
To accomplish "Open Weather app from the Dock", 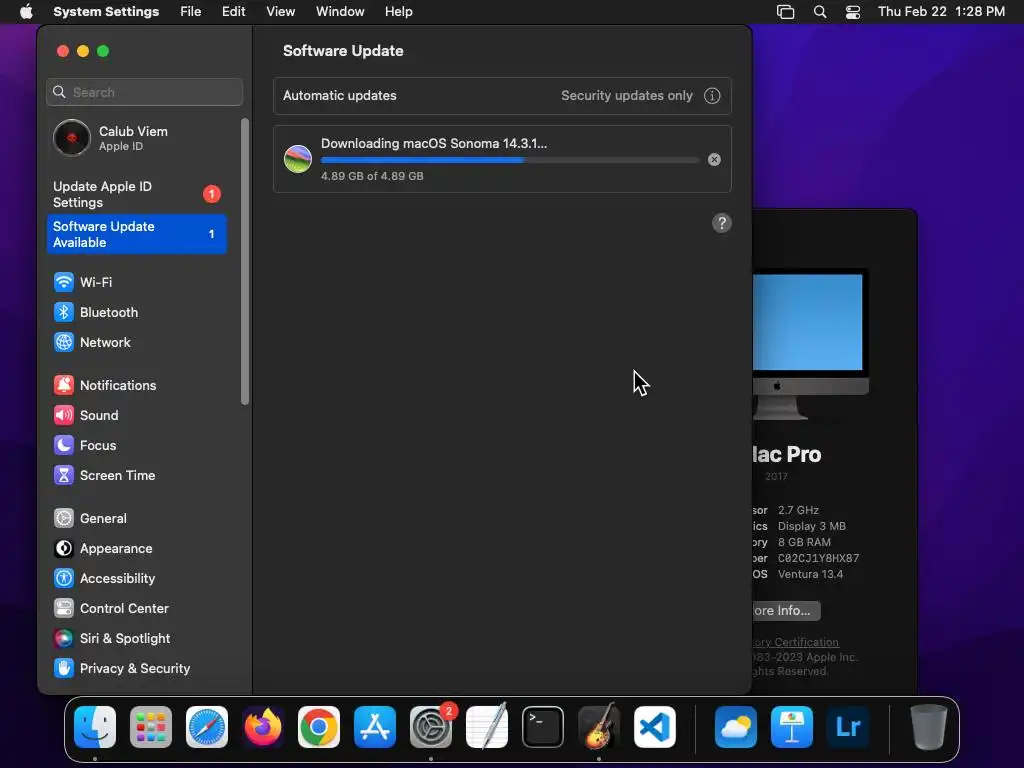I will point(736,727).
